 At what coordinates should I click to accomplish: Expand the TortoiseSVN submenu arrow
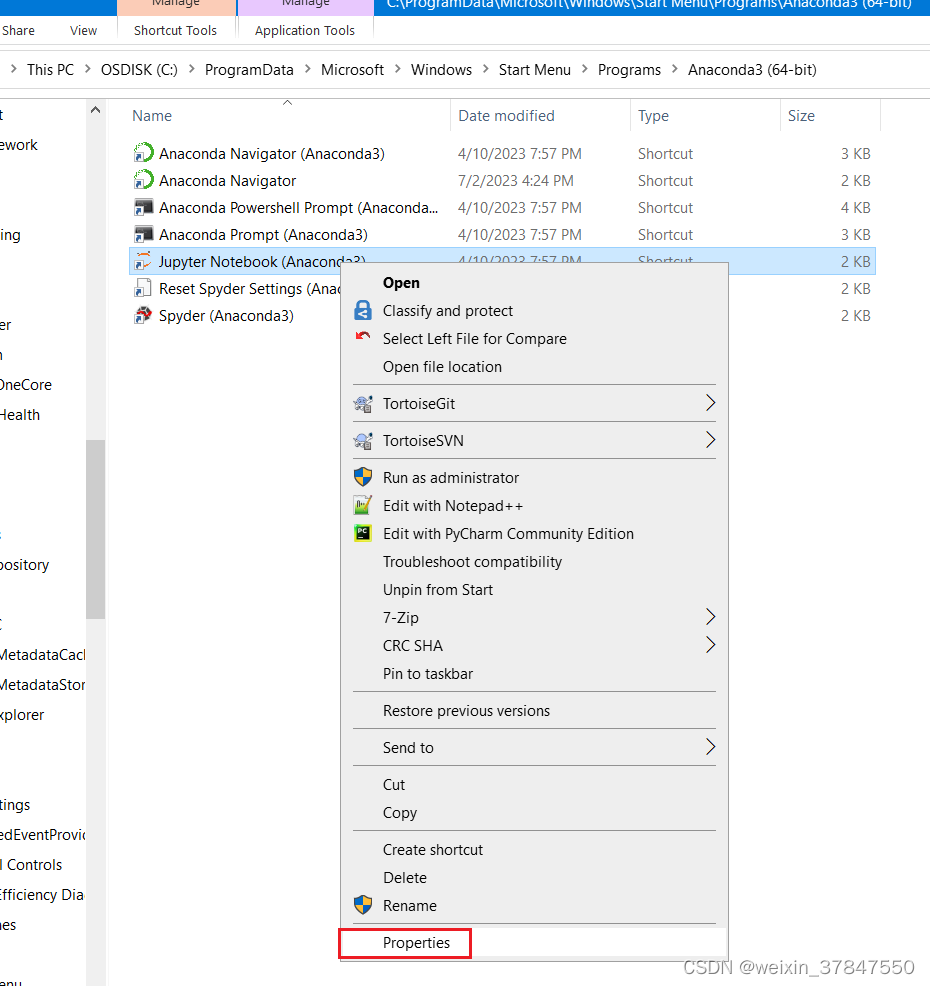point(711,440)
